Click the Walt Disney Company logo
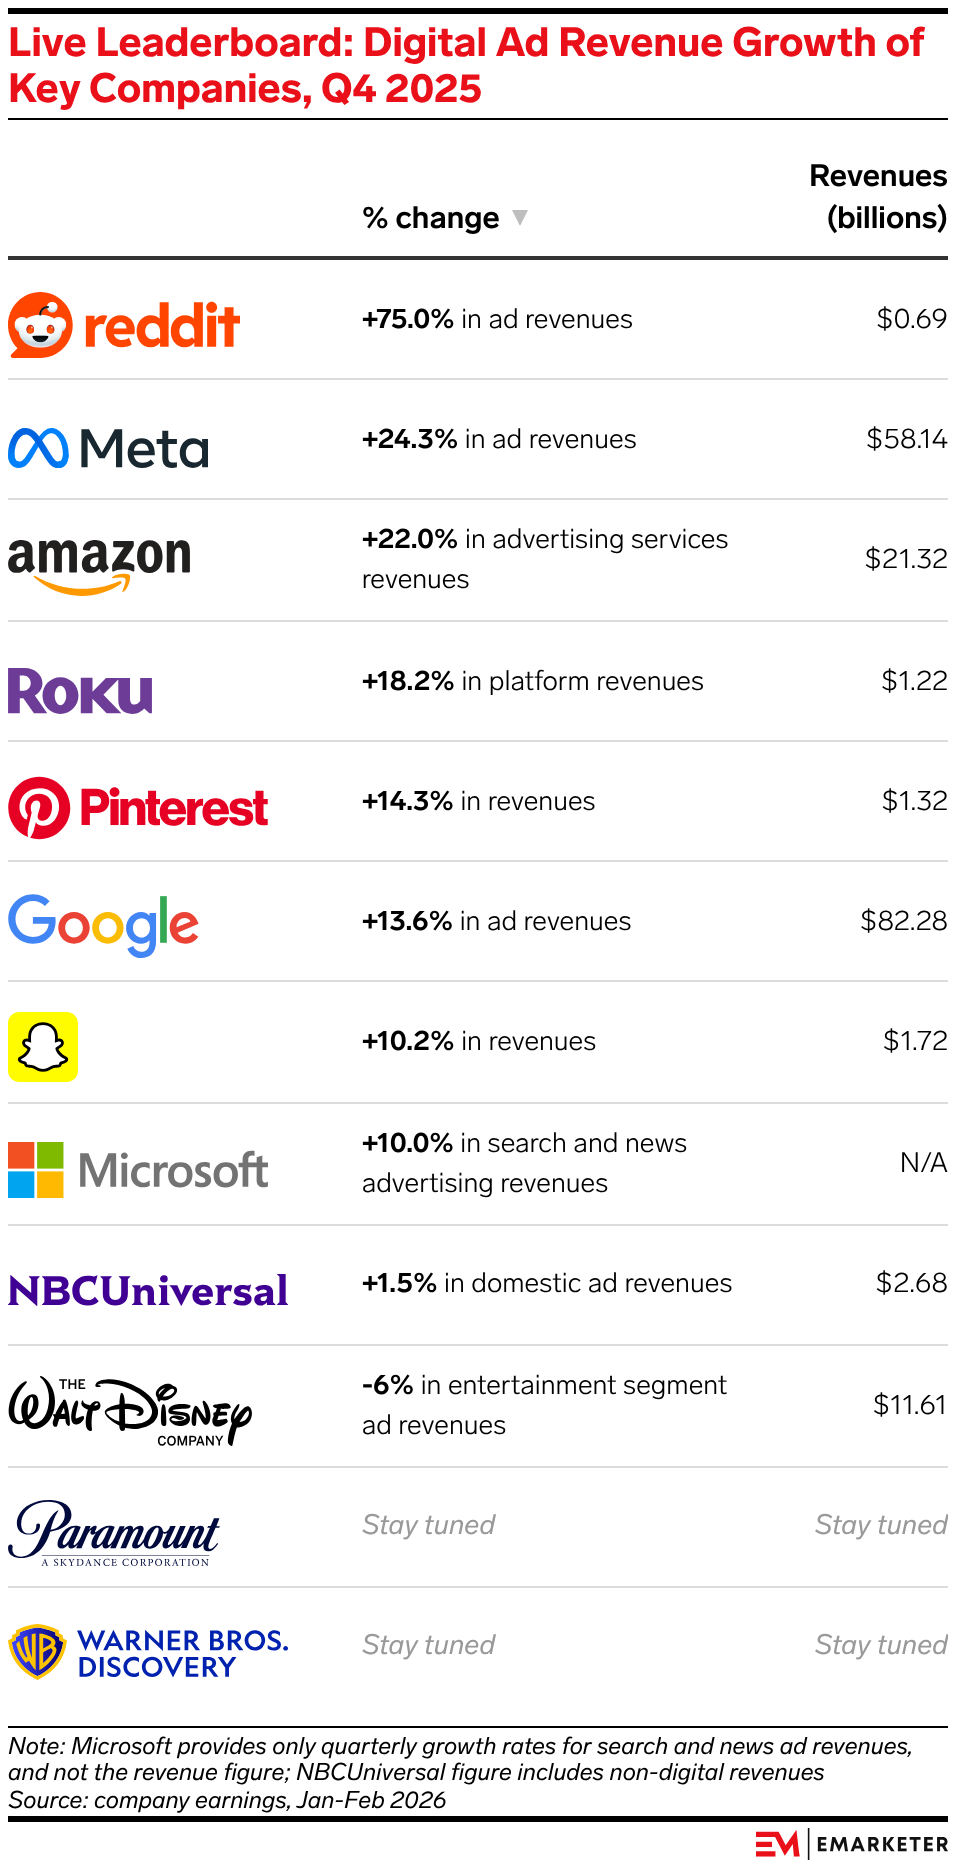The image size is (956, 1870). (x=130, y=1411)
